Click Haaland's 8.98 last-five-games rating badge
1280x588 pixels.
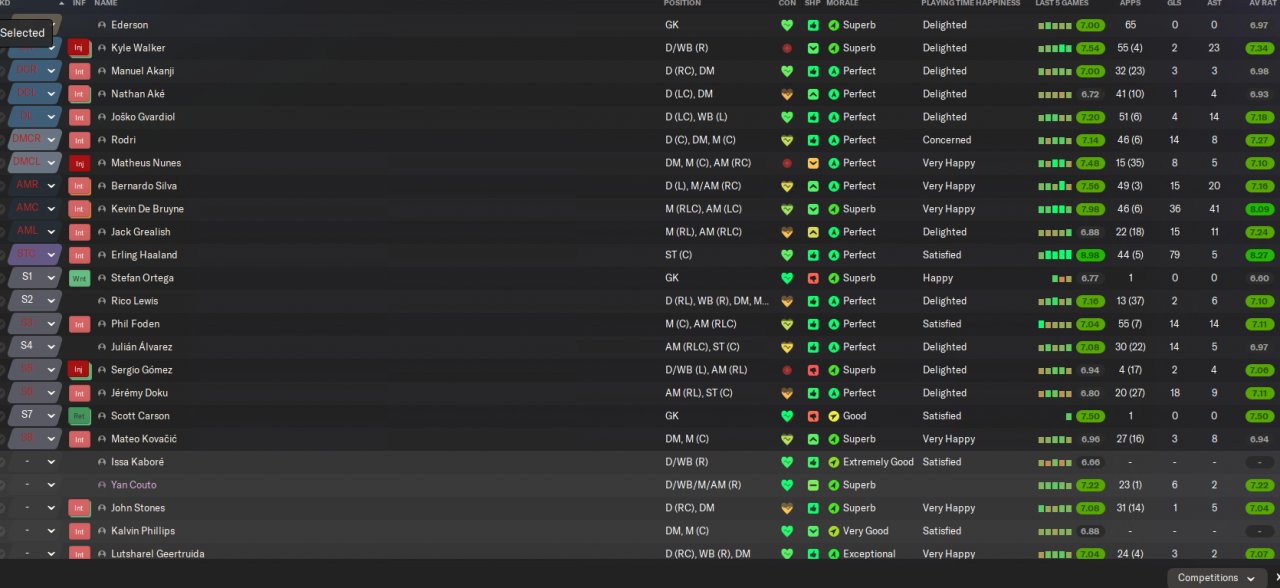point(1090,255)
